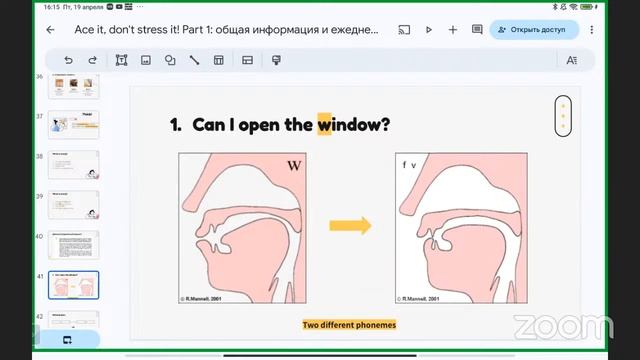Click the Открыть доступ share button

coord(534,30)
